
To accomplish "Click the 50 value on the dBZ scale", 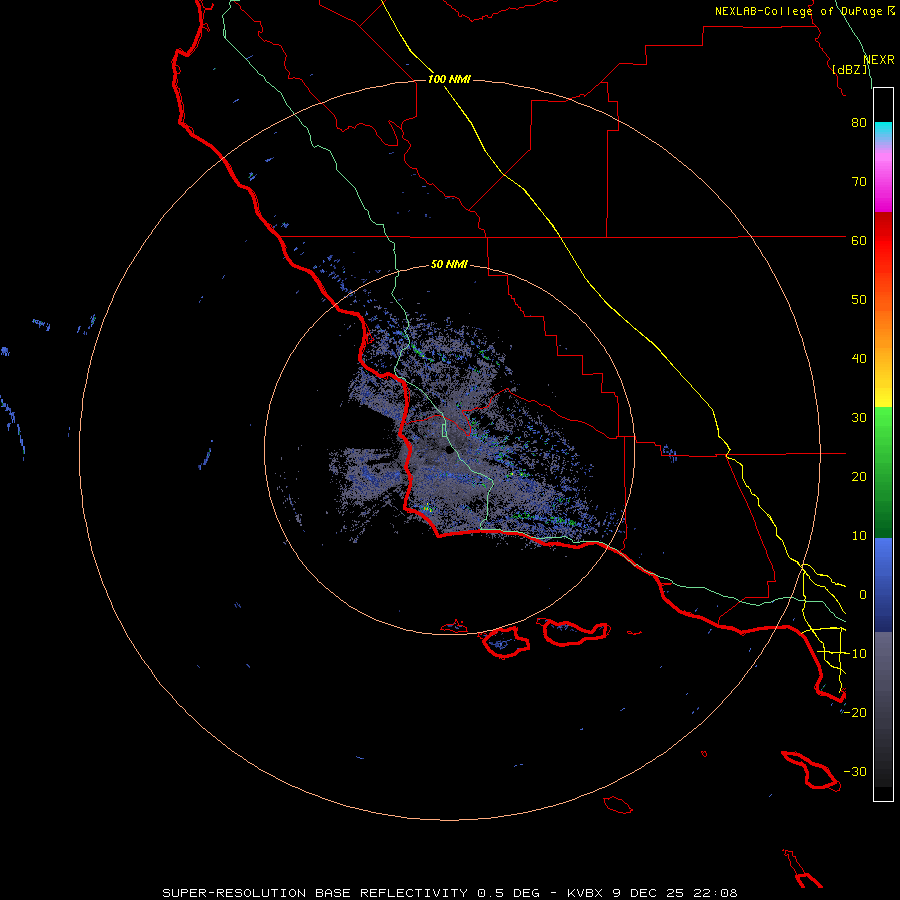I will 859,300.
